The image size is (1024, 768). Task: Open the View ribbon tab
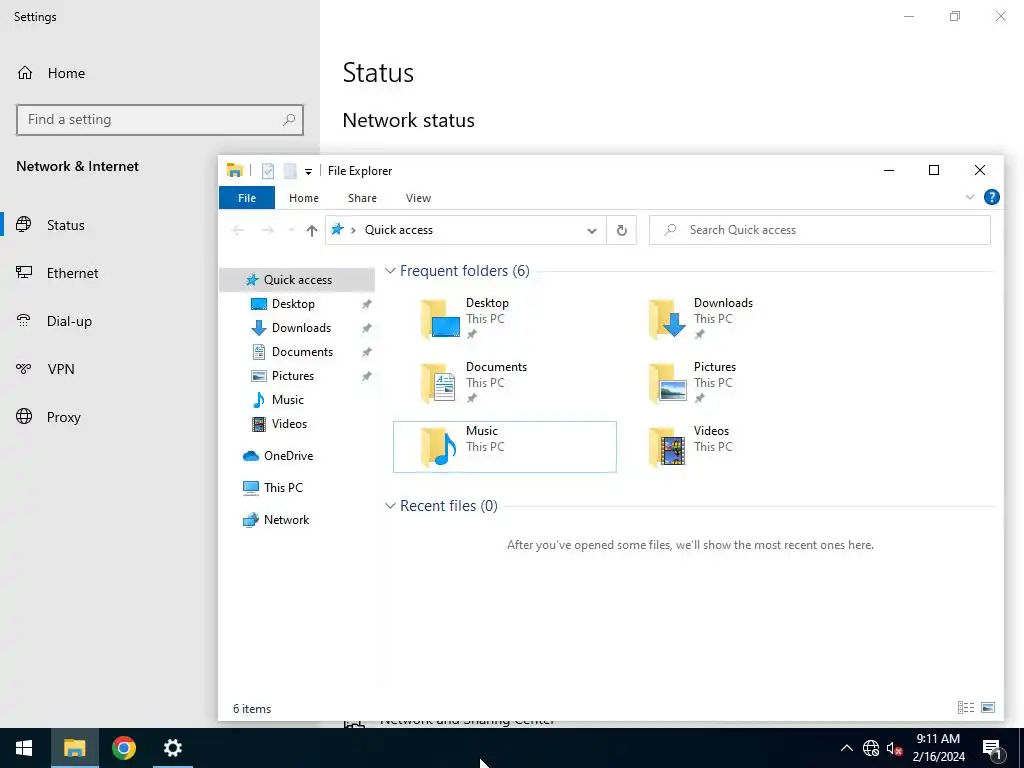click(418, 198)
